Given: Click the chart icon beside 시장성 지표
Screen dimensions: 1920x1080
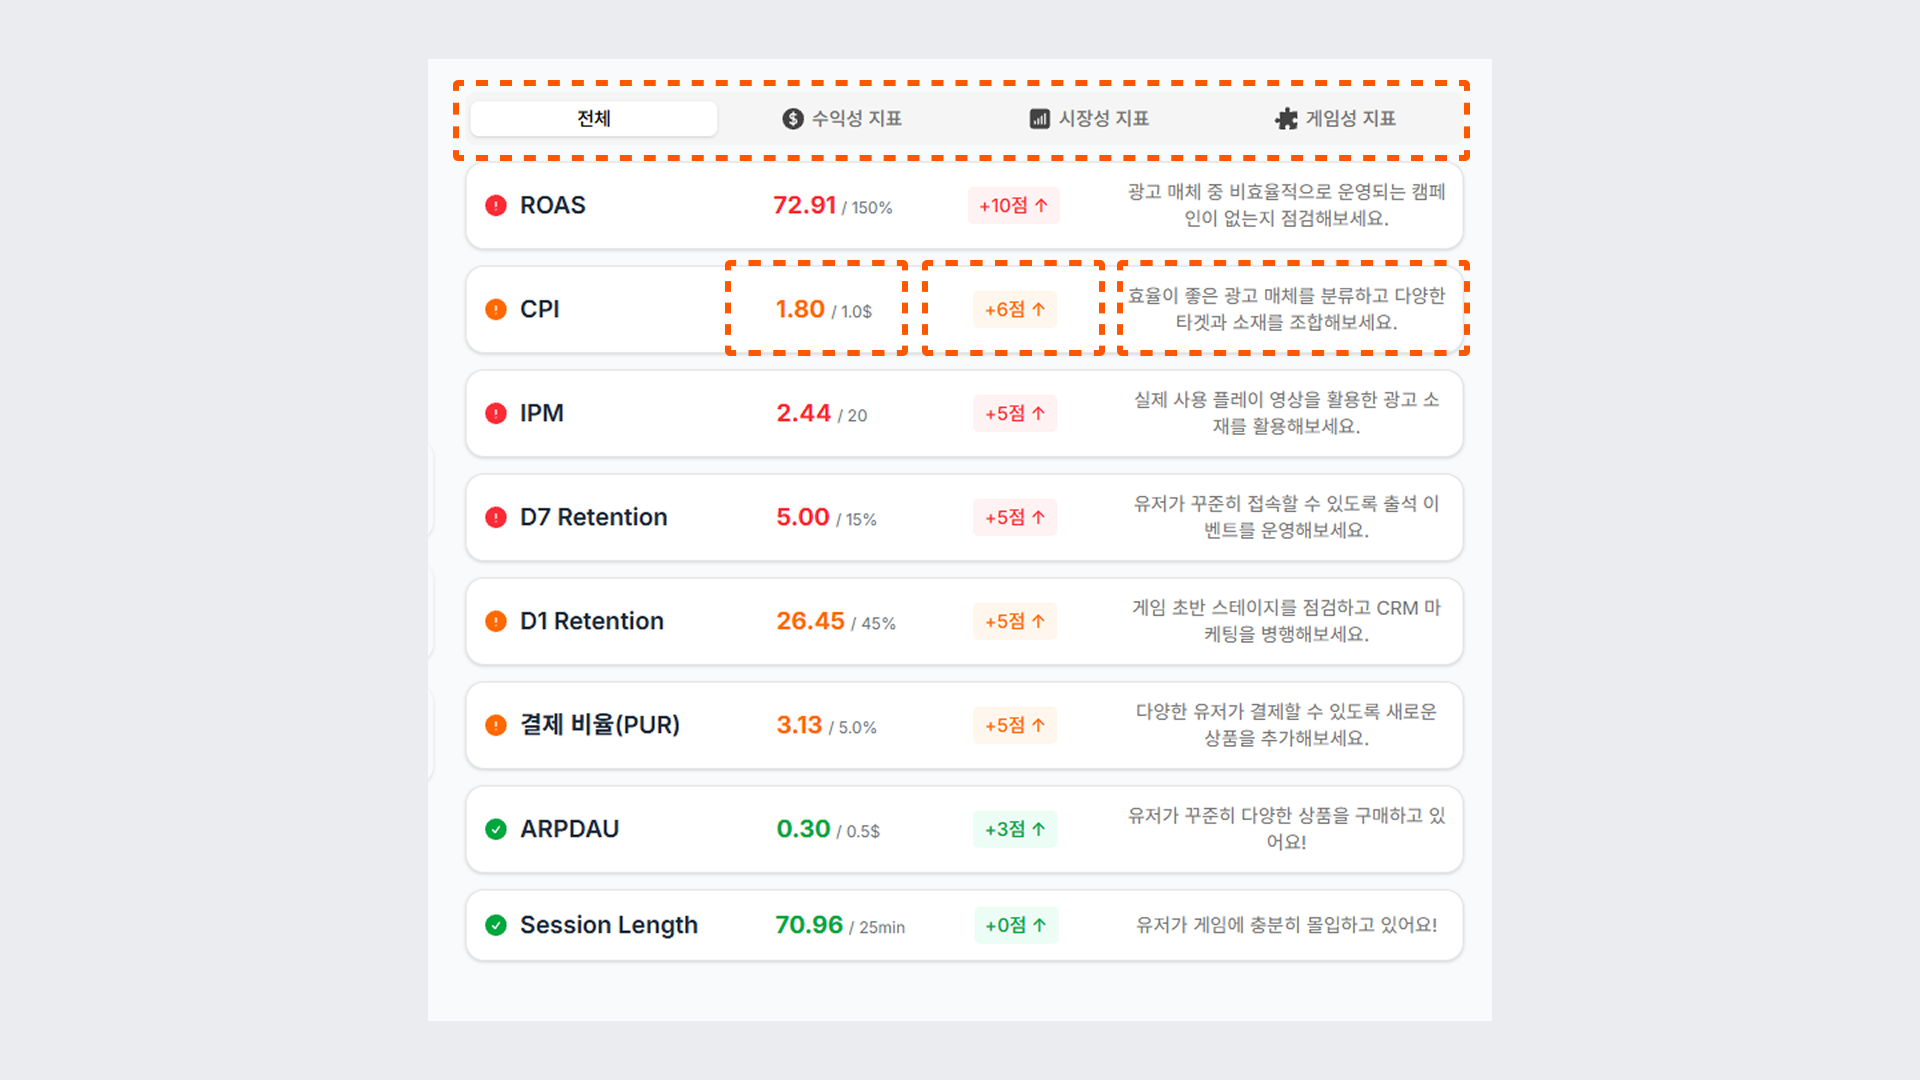Looking at the screenshot, I should [1040, 119].
